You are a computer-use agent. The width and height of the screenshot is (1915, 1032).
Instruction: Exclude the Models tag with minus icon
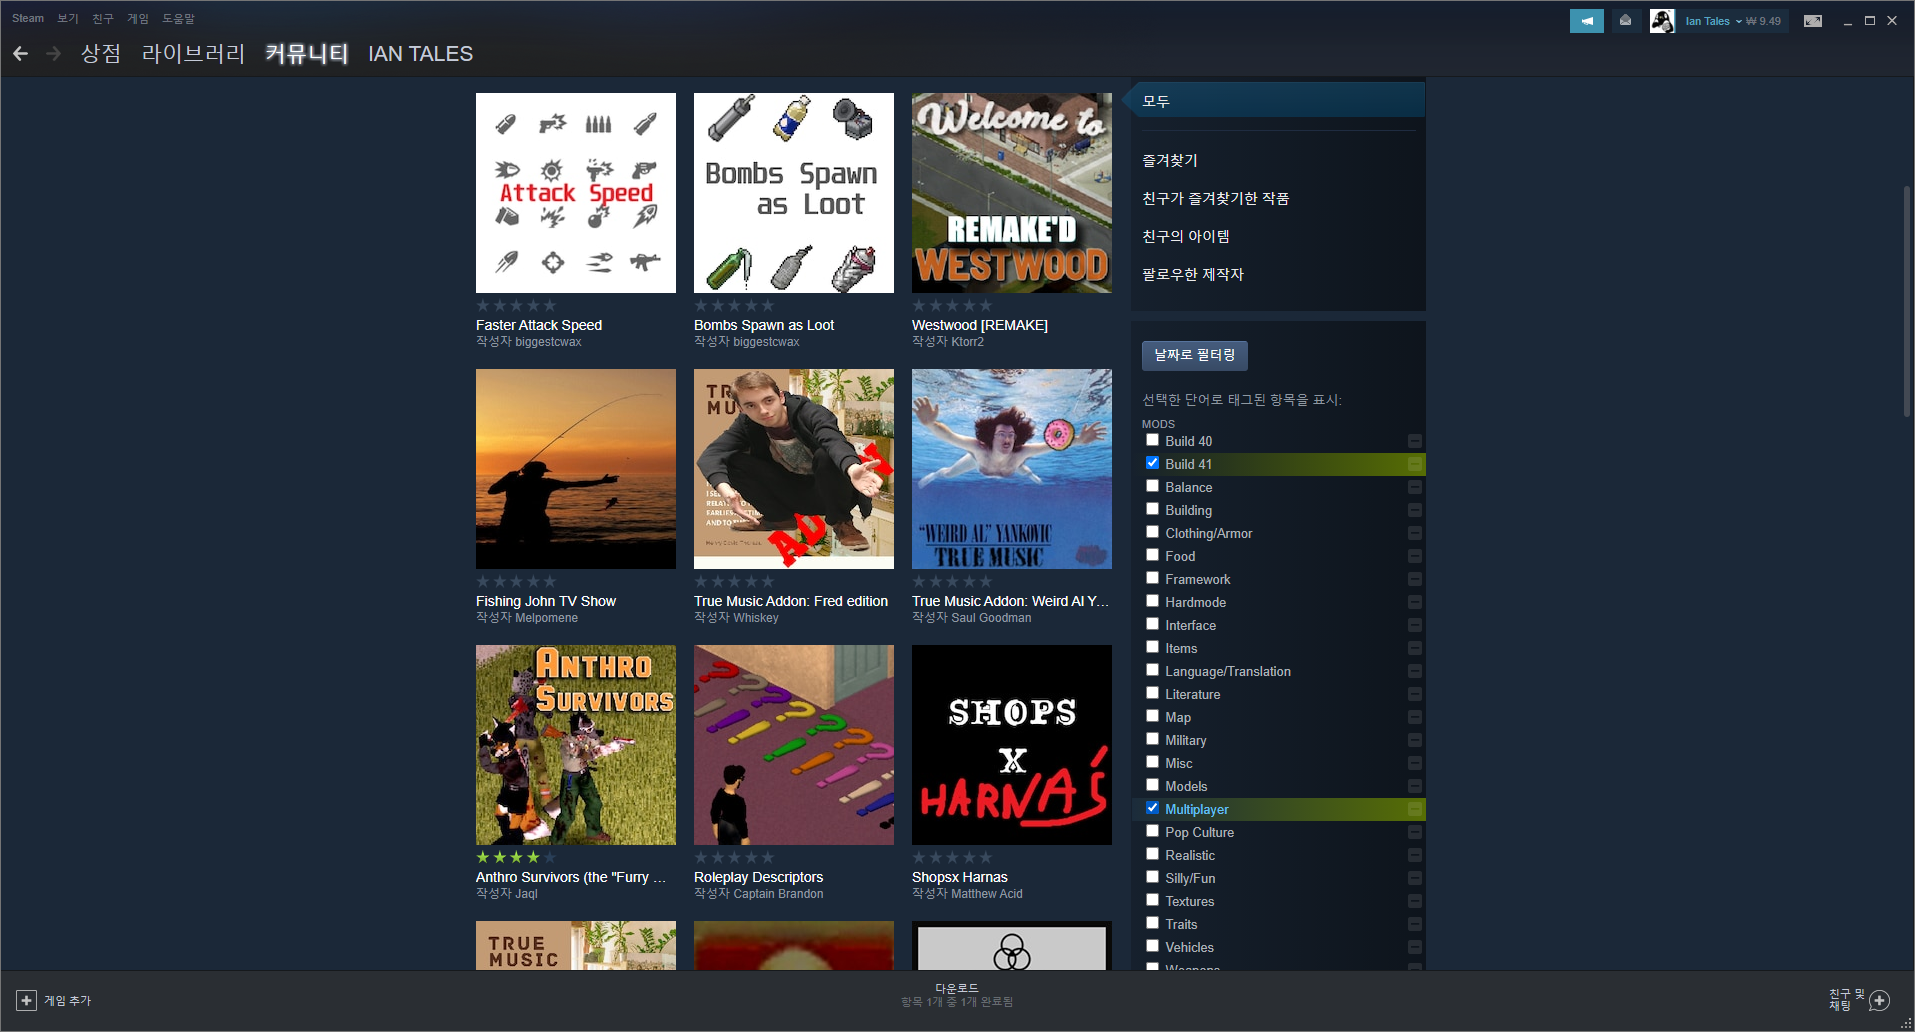pos(1414,786)
